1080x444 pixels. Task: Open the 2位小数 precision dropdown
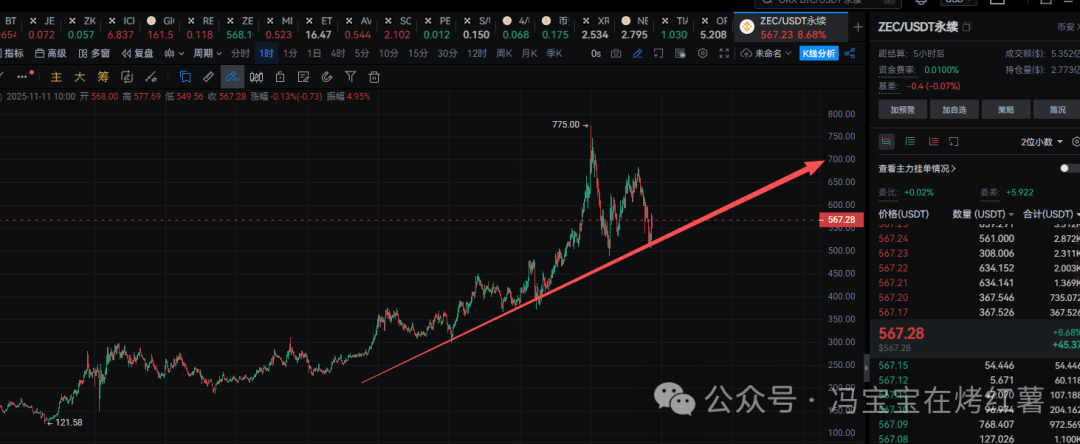(x=1043, y=142)
